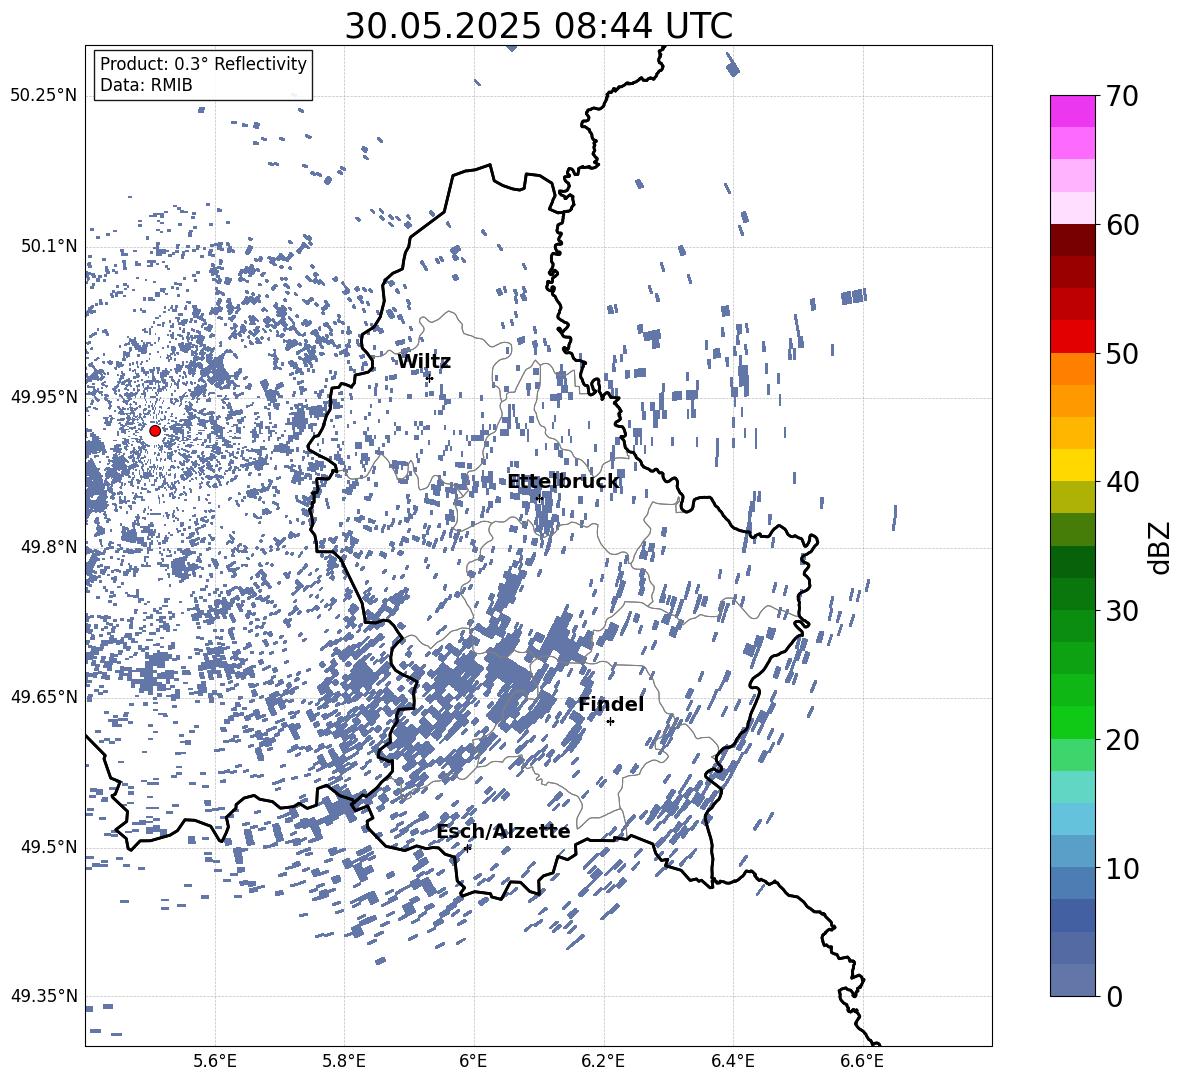Click the 49.35°N latitude label
Screen dimensions: 1184x1081
pyautogui.click(x=44, y=996)
